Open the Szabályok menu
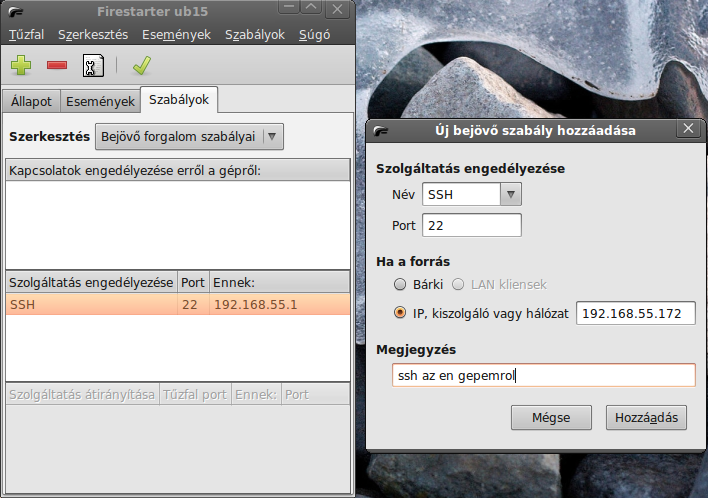Viewport: 708px width, 498px height. pyautogui.click(x=254, y=35)
